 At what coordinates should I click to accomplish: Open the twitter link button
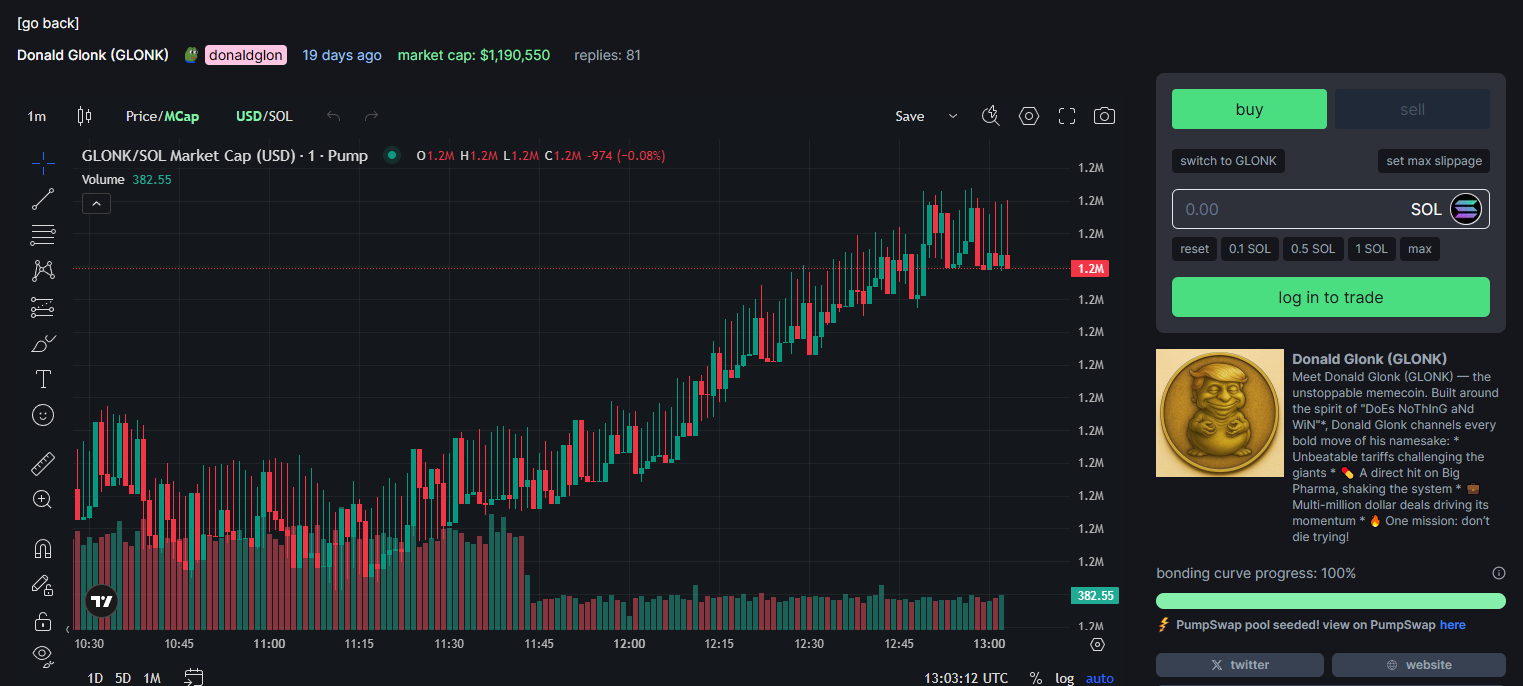pos(1240,664)
